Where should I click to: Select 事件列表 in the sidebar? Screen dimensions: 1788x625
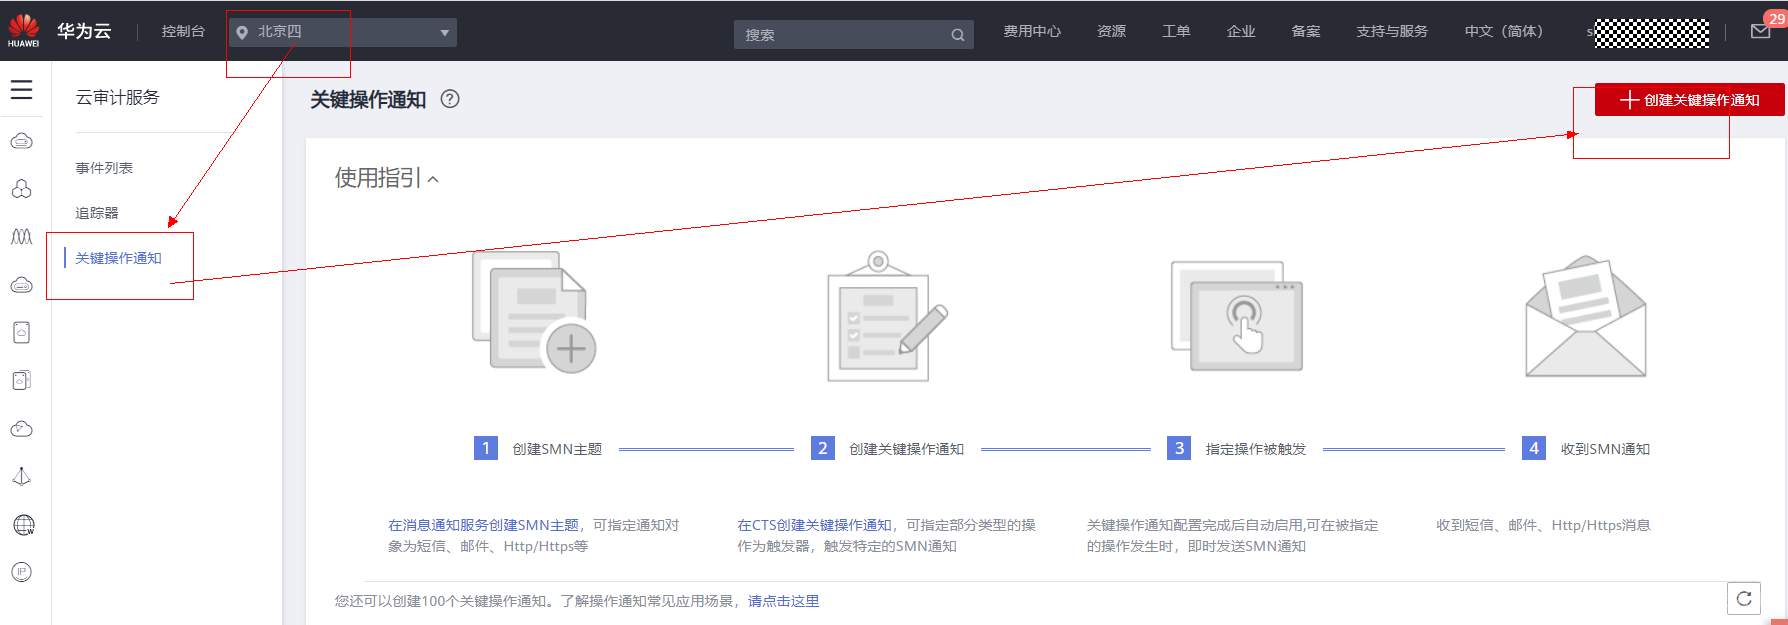coord(104,168)
